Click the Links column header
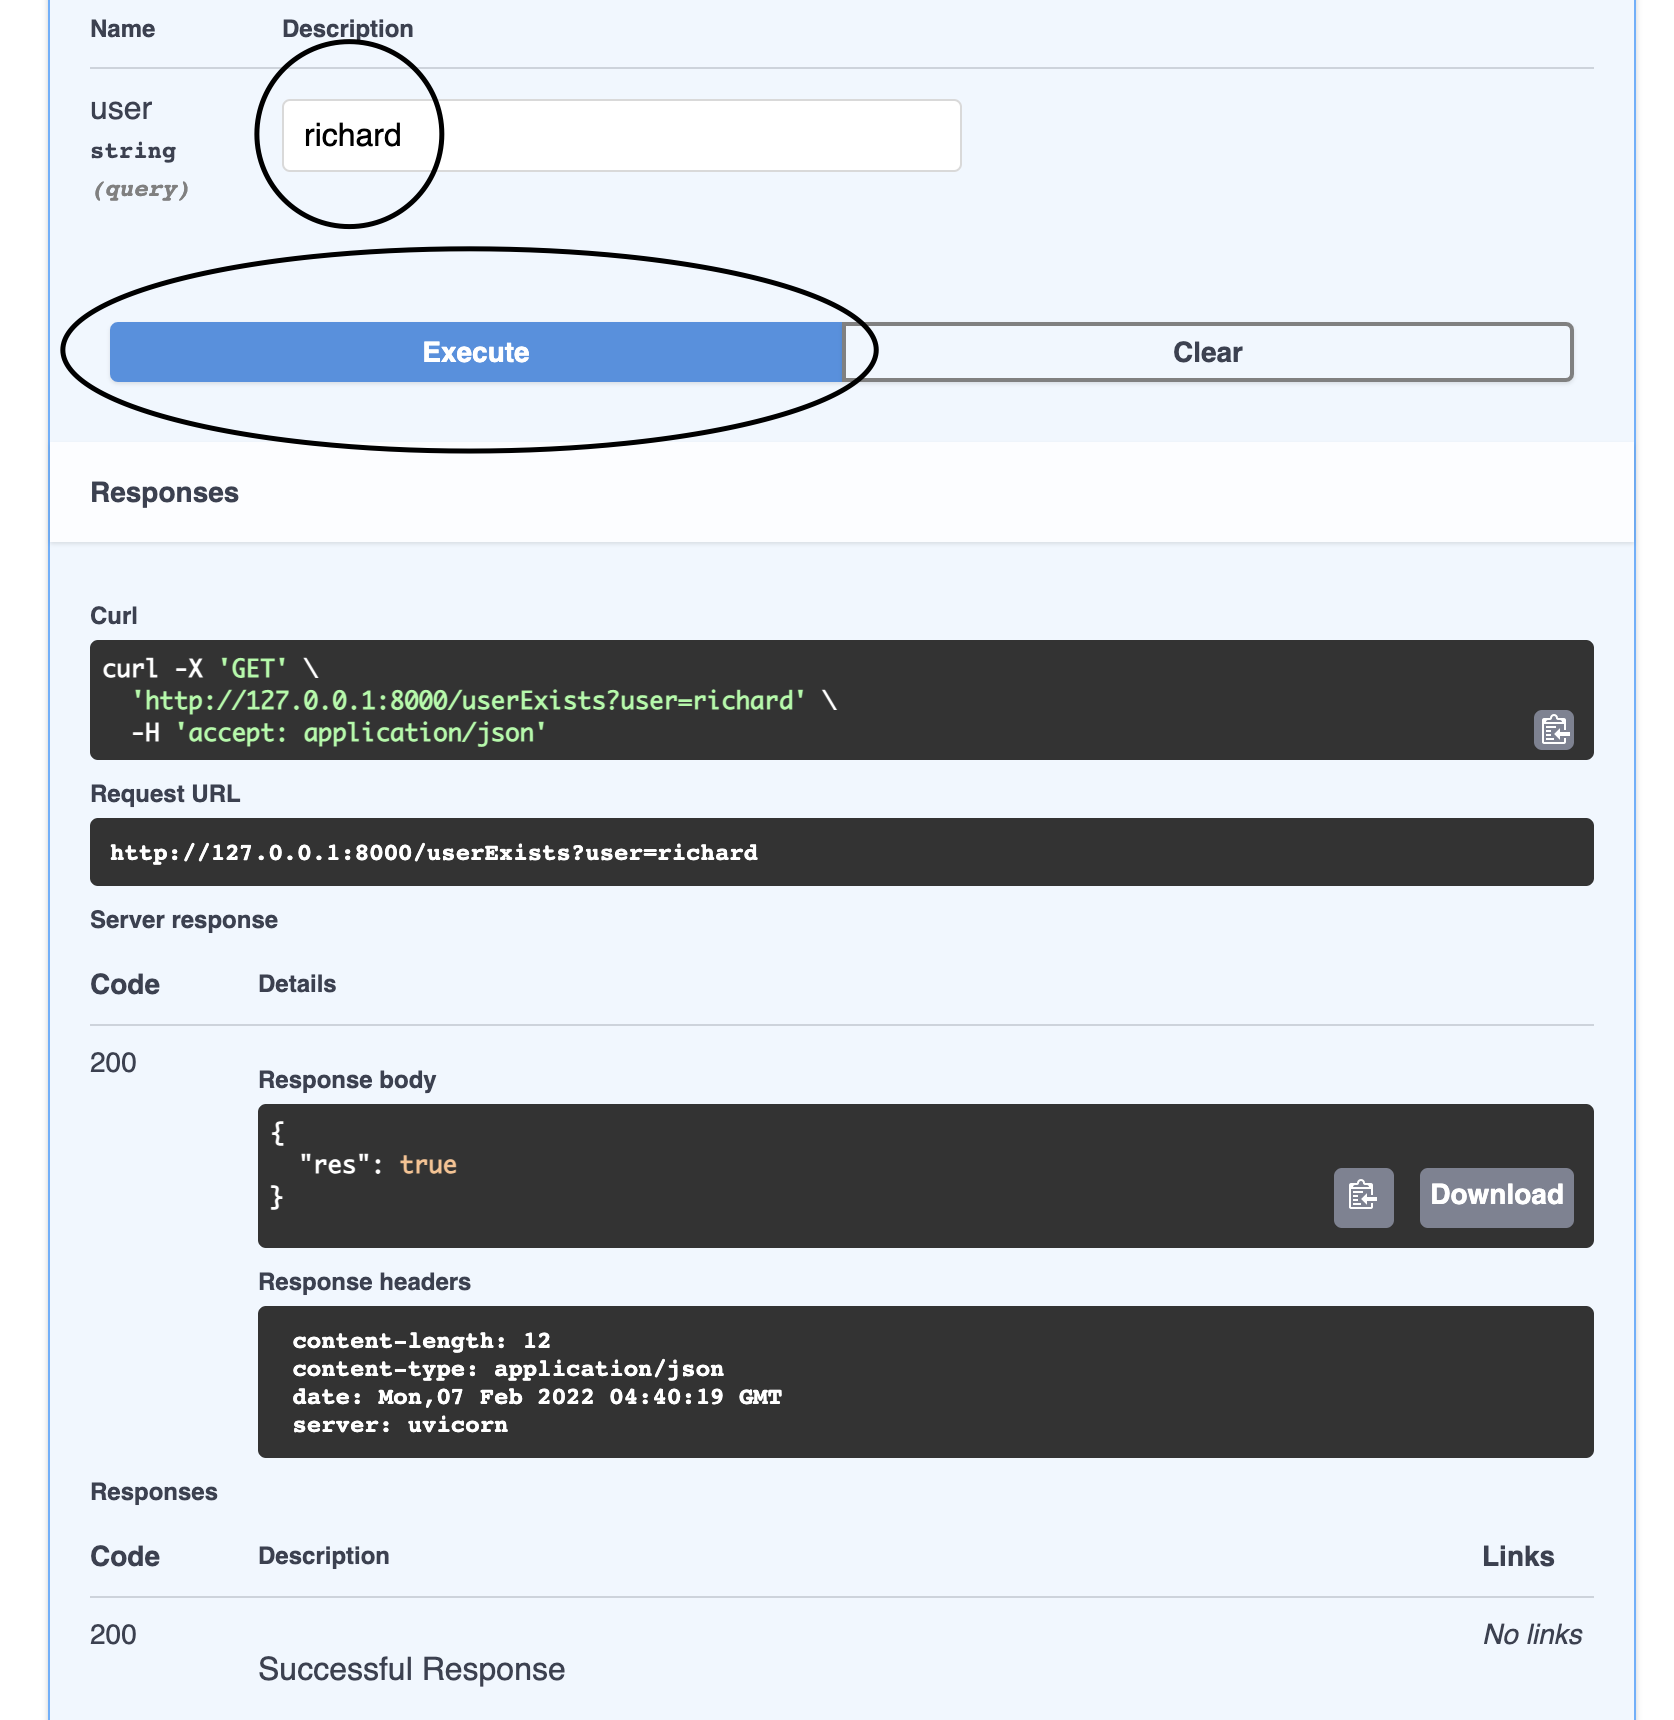The image size is (1674, 1720). tap(1518, 1557)
